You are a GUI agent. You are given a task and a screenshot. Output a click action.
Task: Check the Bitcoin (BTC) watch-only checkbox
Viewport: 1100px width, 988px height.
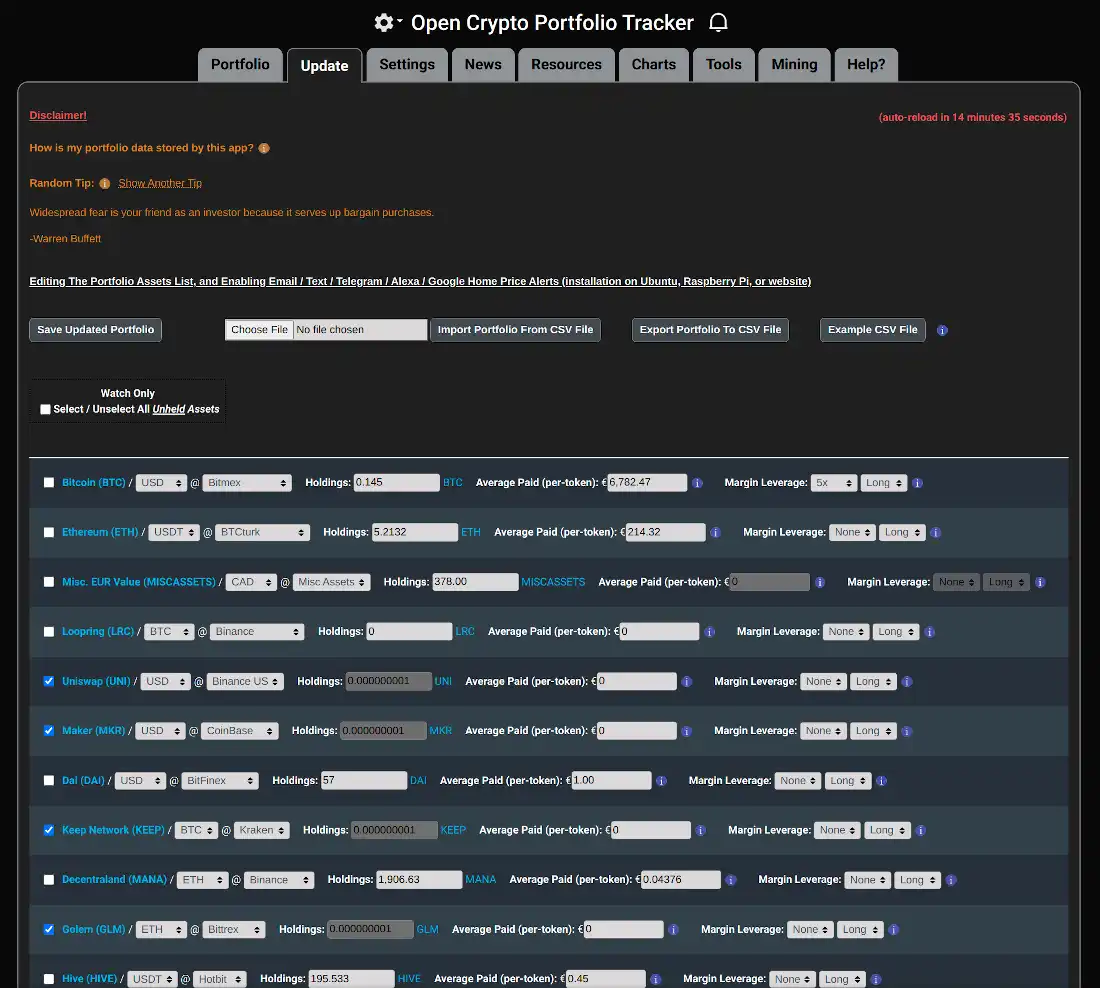pos(48,483)
